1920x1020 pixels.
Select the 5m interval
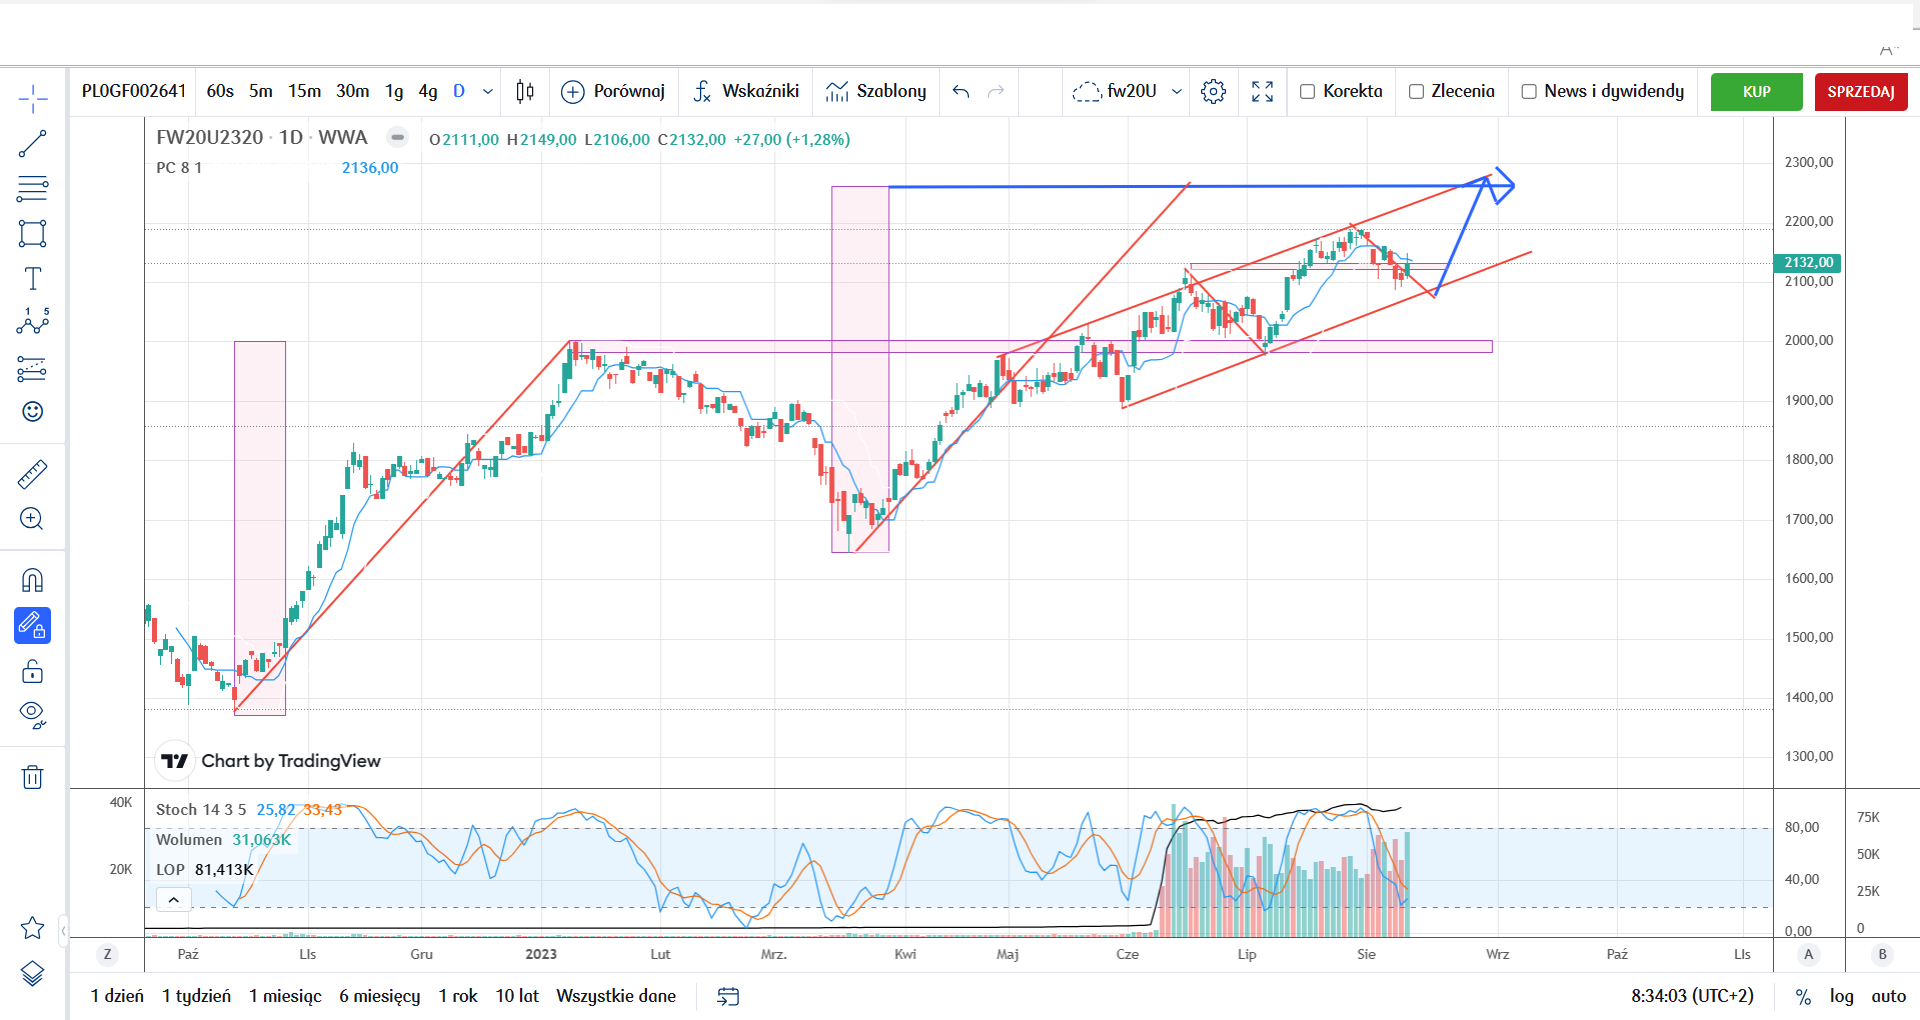(x=261, y=92)
